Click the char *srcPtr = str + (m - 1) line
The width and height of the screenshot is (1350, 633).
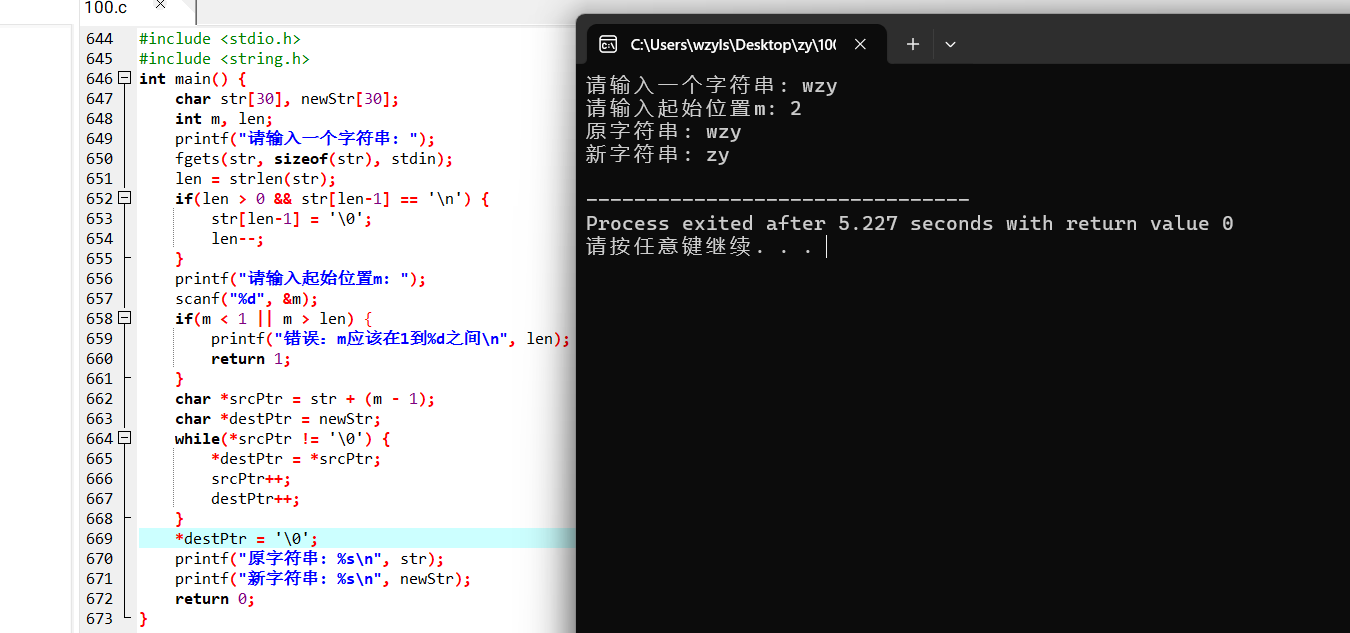pos(305,398)
